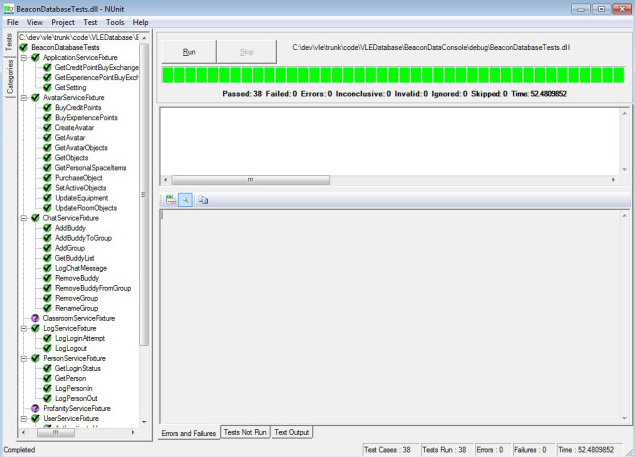Click the test tree horizontal scrollbar thumb
635x457 pixels.
[x=56, y=433]
